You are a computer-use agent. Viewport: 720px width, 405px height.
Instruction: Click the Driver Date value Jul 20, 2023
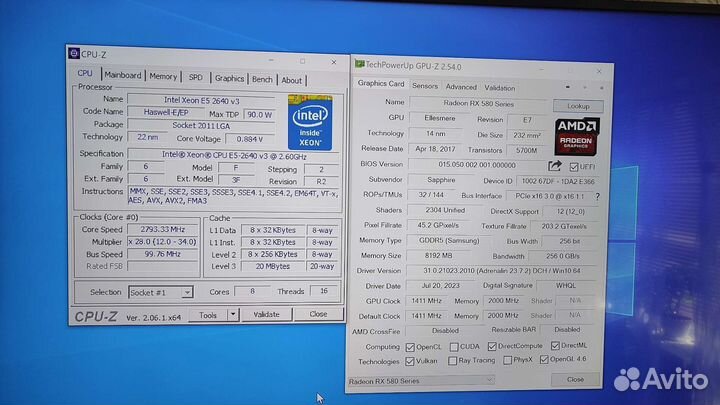440,286
